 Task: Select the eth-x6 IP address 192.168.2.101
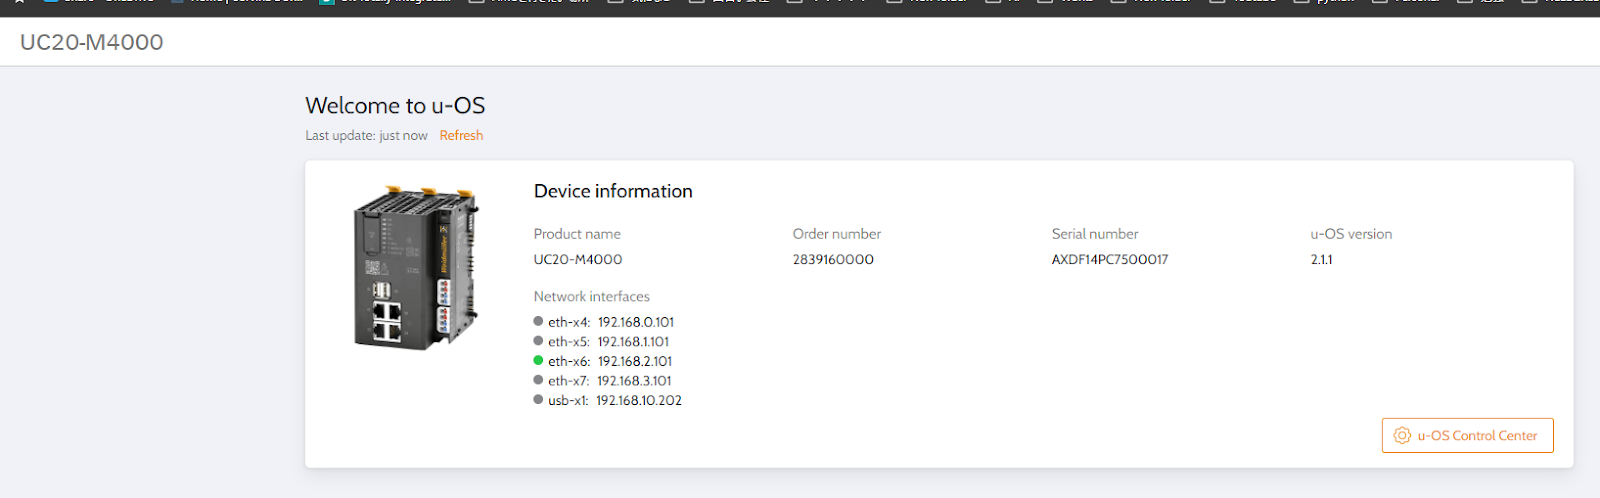point(635,361)
